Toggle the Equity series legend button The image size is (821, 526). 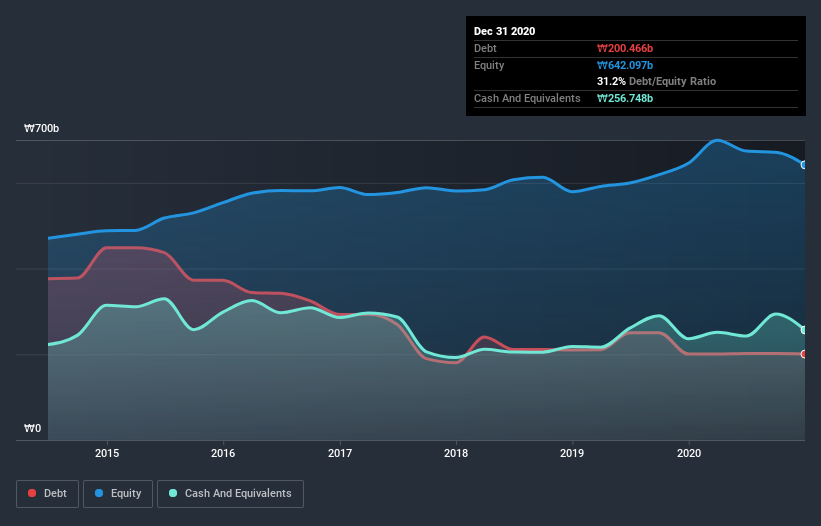pos(118,494)
